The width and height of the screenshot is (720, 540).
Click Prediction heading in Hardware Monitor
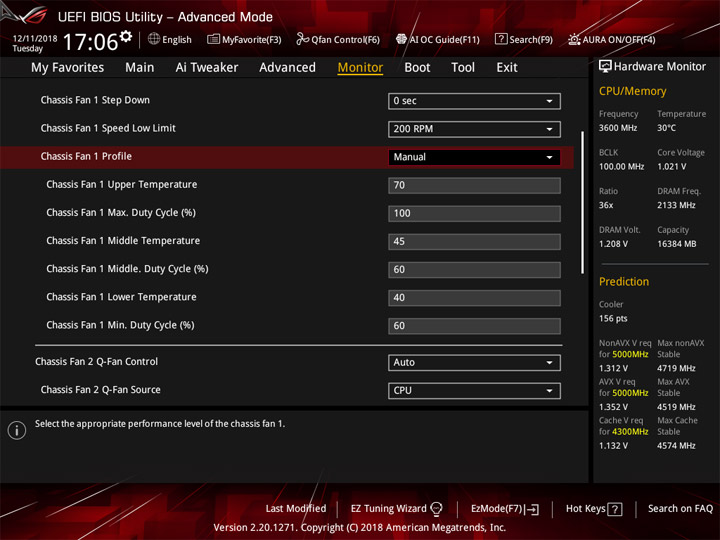[624, 281]
